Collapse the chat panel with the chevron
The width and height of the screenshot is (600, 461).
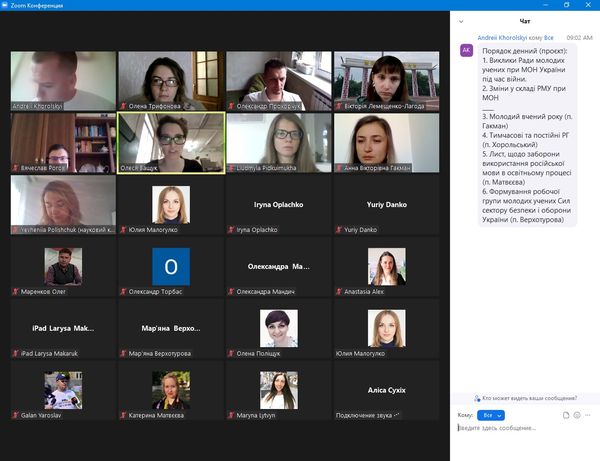pyautogui.click(x=461, y=21)
